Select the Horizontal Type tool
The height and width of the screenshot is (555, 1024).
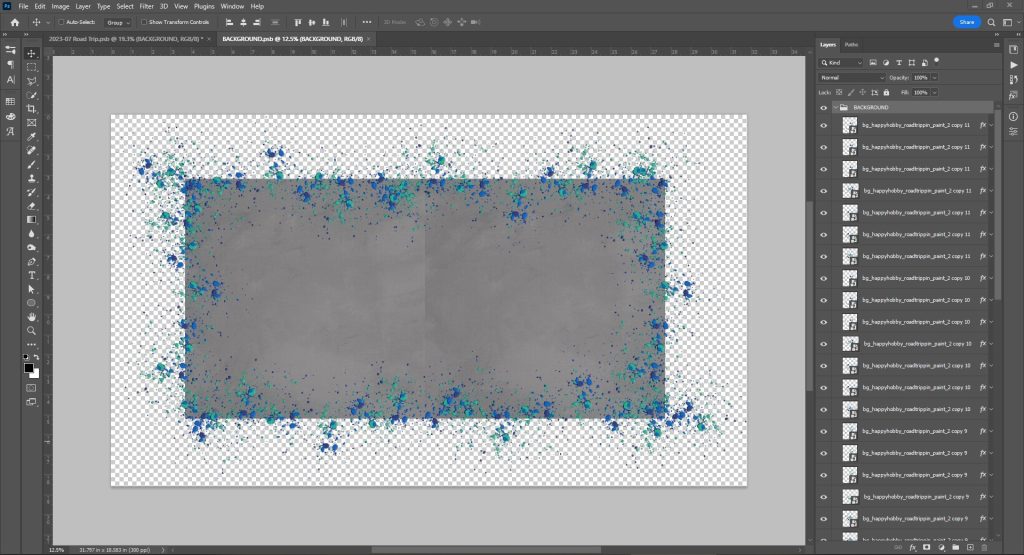tap(32, 275)
